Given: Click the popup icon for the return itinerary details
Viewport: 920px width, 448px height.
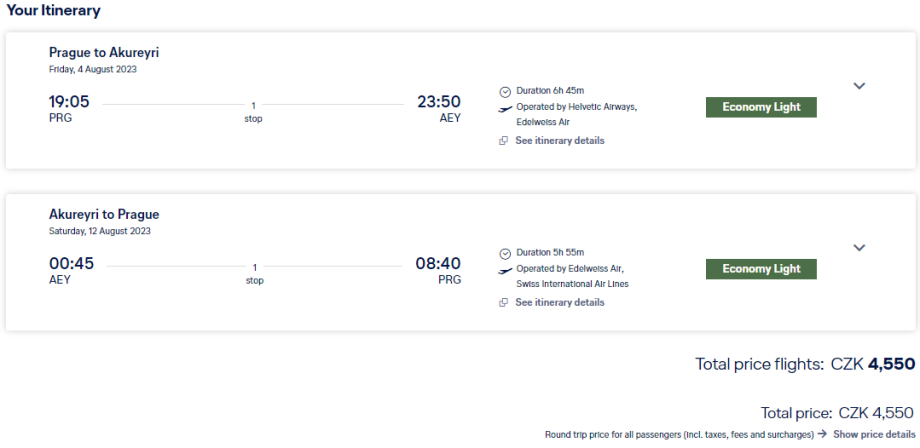Looking at the screenshot, I should (x=504, y=303).
